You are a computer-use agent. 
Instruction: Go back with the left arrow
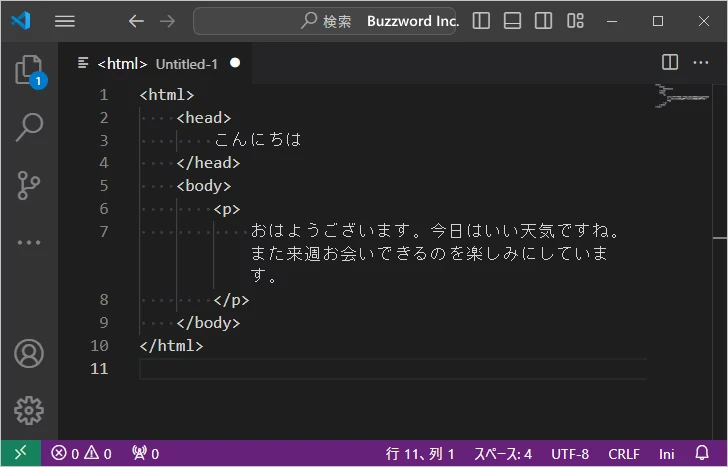click(136, 21)
